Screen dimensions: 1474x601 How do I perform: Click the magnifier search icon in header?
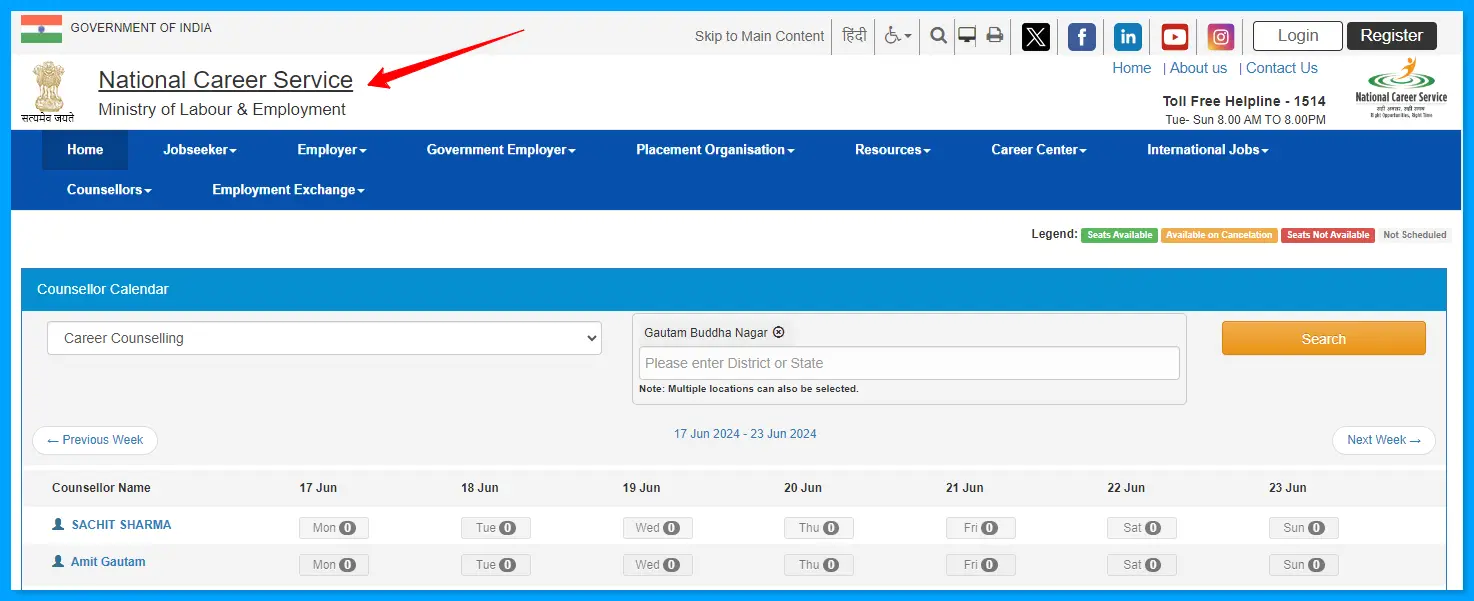tap(938, 36)
